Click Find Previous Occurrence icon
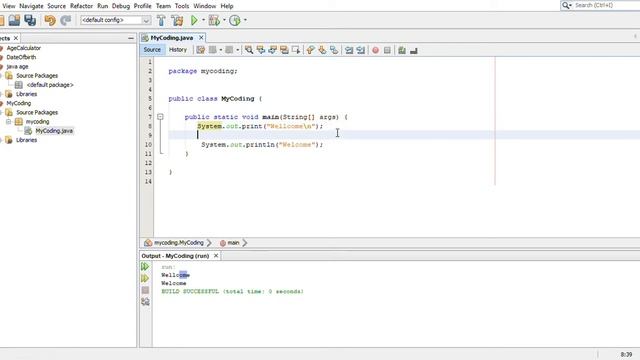640x360 pixels. 261,50
